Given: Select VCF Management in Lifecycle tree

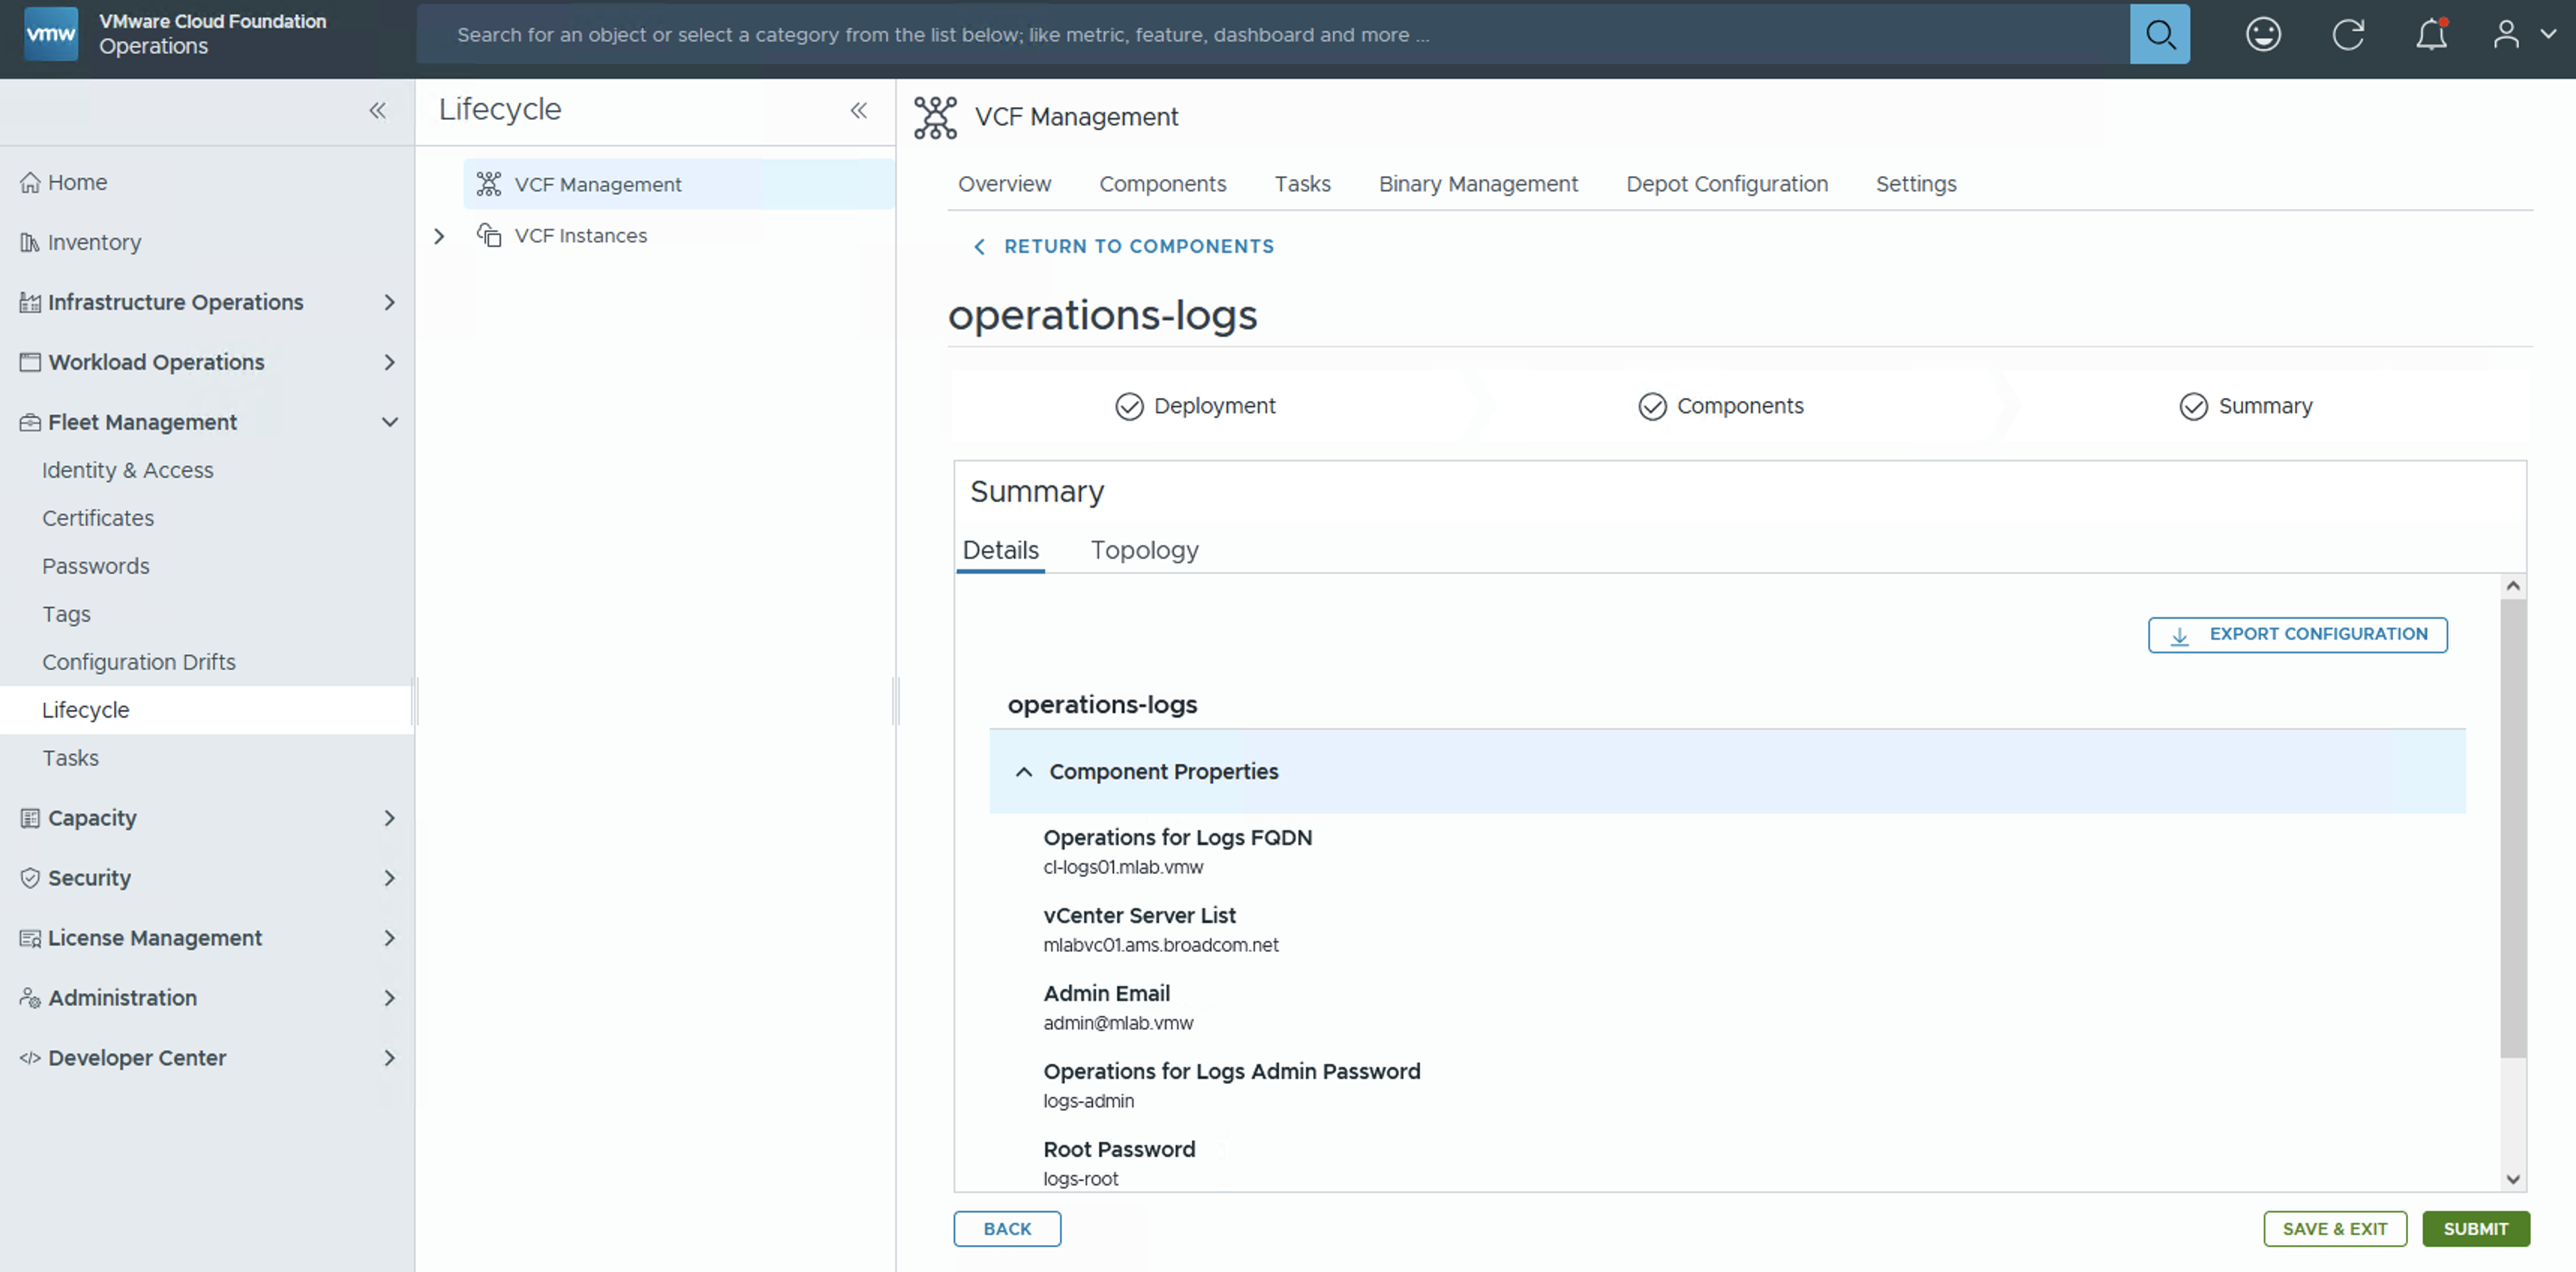Looking at the screenshot, I should 597,184.
